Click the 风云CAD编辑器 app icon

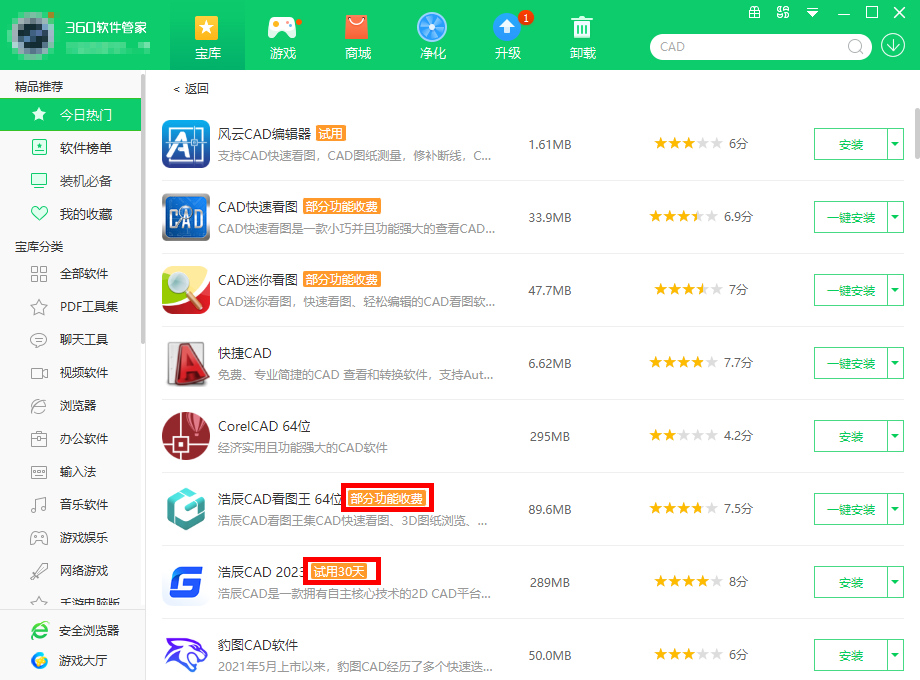186,144
